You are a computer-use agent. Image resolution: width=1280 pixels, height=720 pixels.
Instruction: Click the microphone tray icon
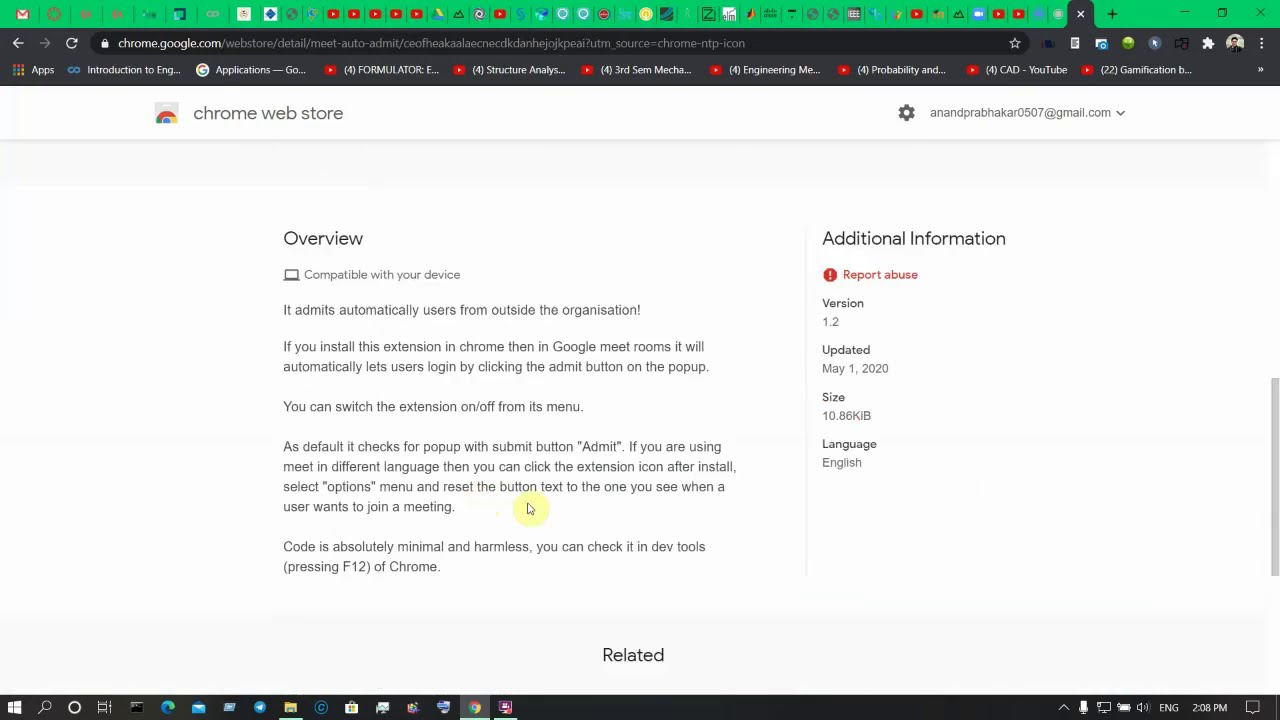click(1083, 707)
